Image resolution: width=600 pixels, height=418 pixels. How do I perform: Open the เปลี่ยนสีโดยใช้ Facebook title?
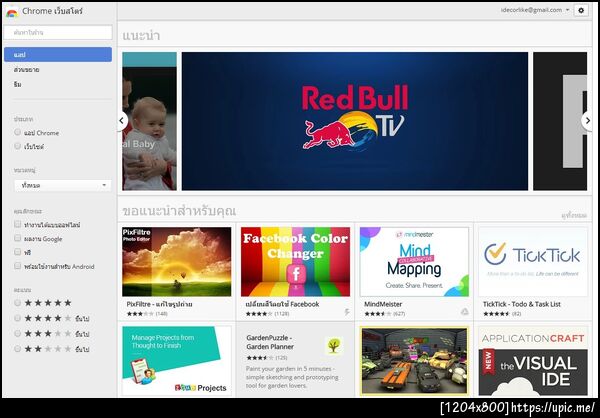pyautogui.click(x=282, y=304)
